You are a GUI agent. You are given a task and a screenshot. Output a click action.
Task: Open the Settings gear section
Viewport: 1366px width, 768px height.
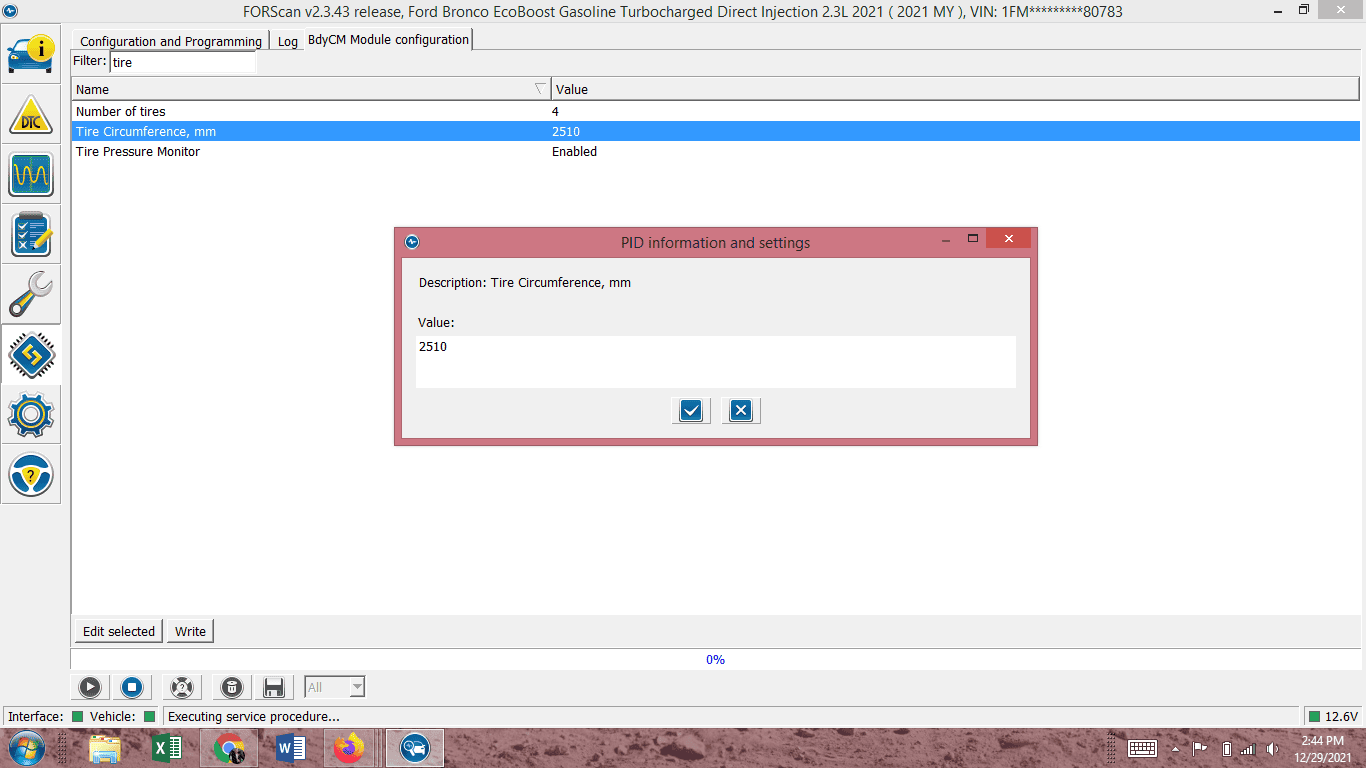click(31, 415)
